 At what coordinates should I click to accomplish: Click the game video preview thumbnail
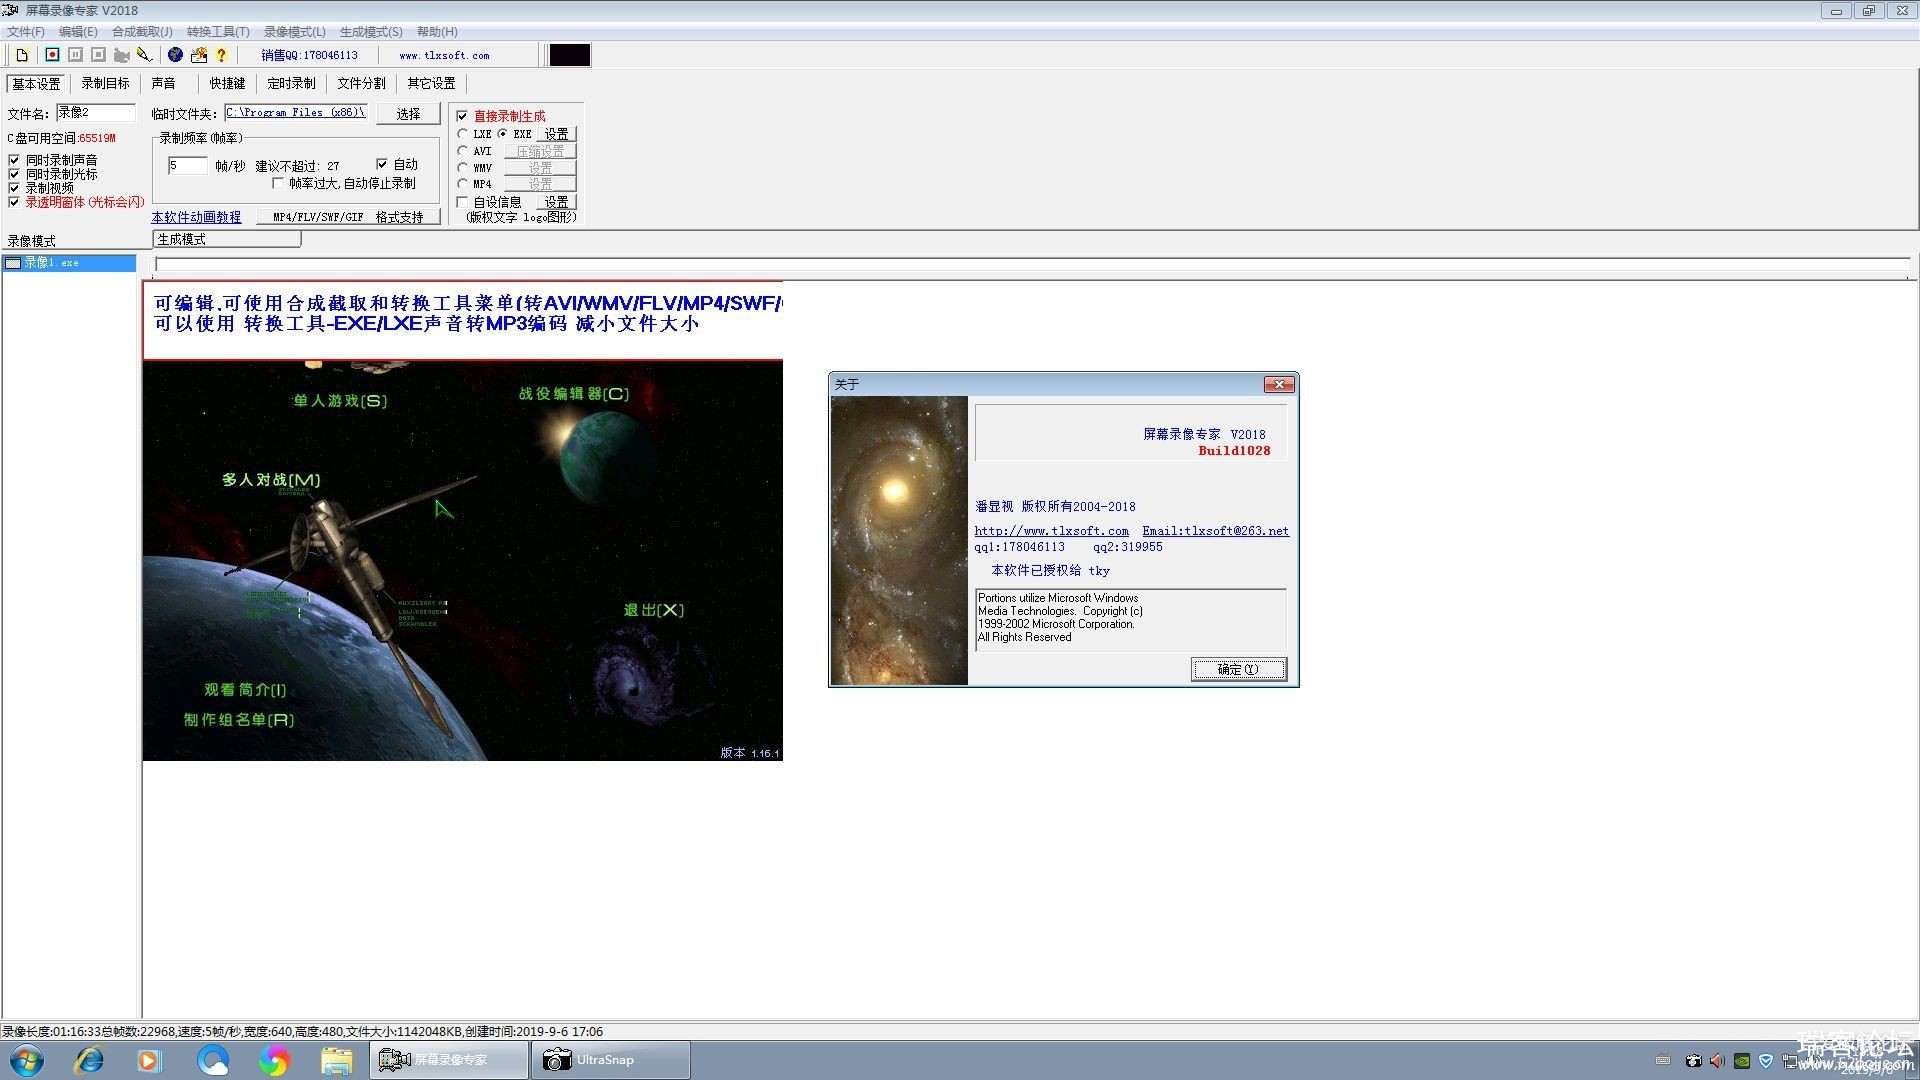(462, 560)
